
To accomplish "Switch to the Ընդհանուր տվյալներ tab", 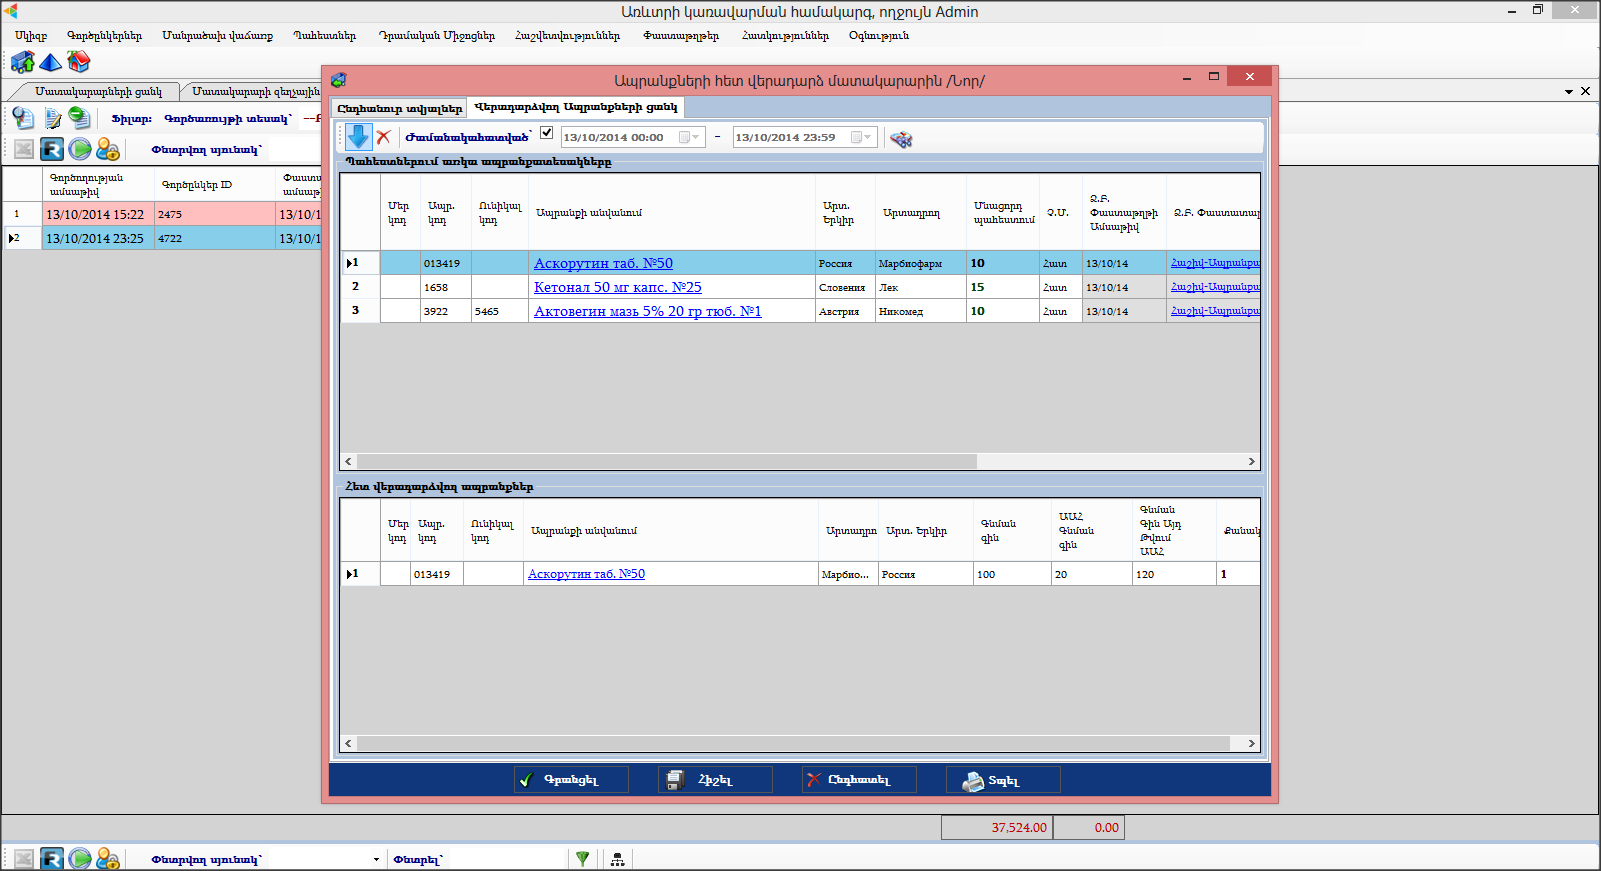I will [x=399, y=108].
